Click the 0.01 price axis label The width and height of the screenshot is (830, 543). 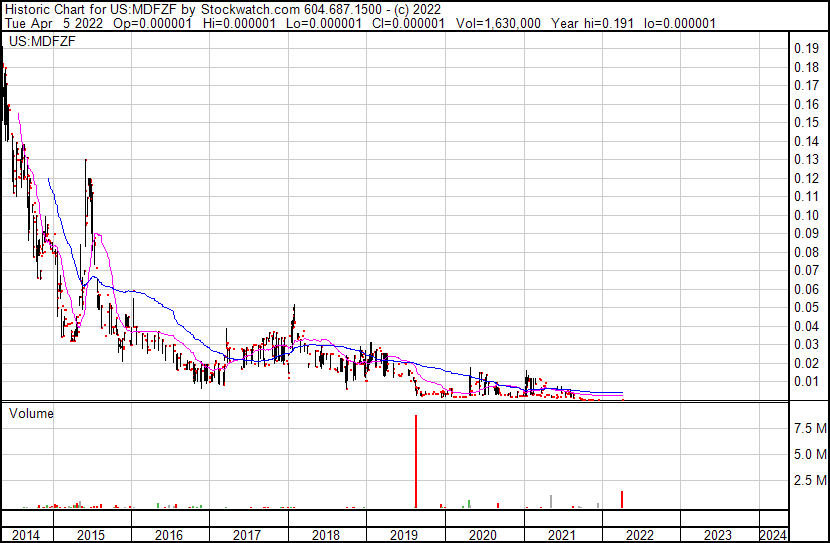[x=806, y=382]
